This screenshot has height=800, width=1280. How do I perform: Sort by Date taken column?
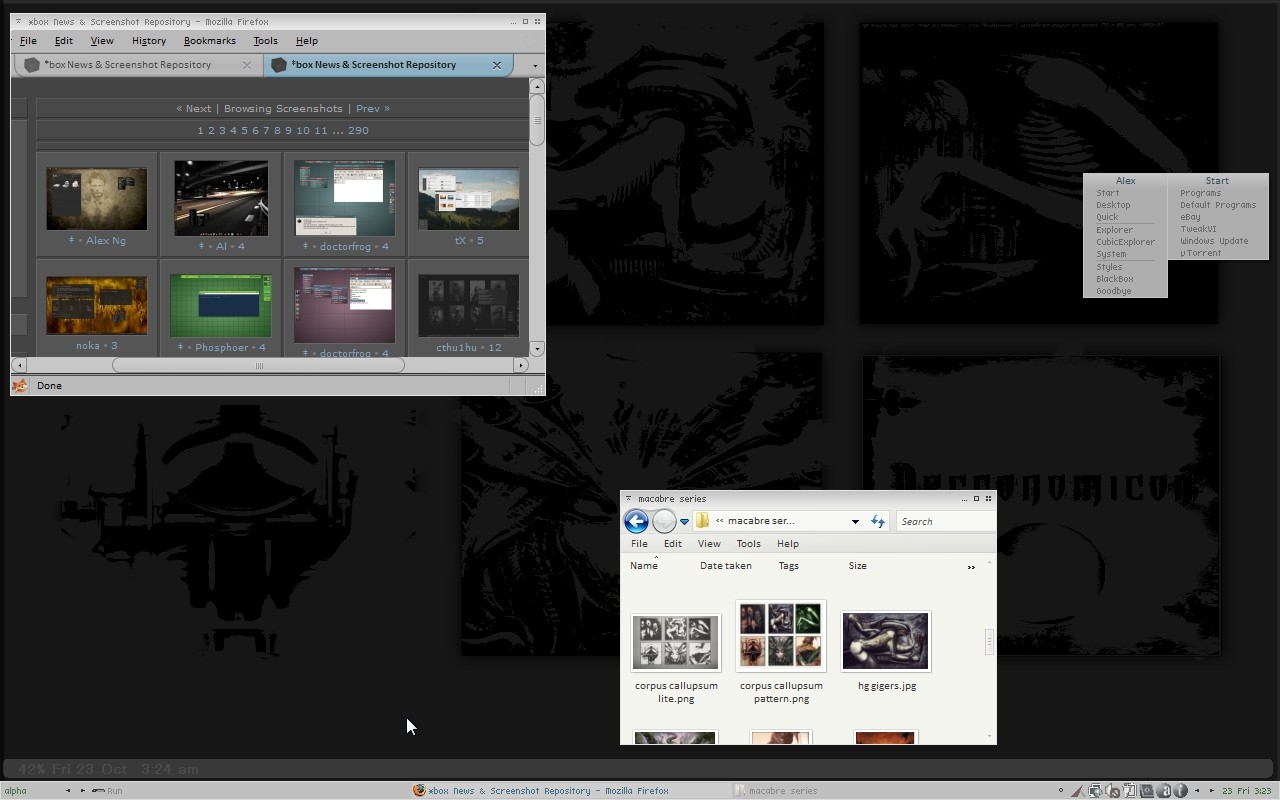pos(726,566)
